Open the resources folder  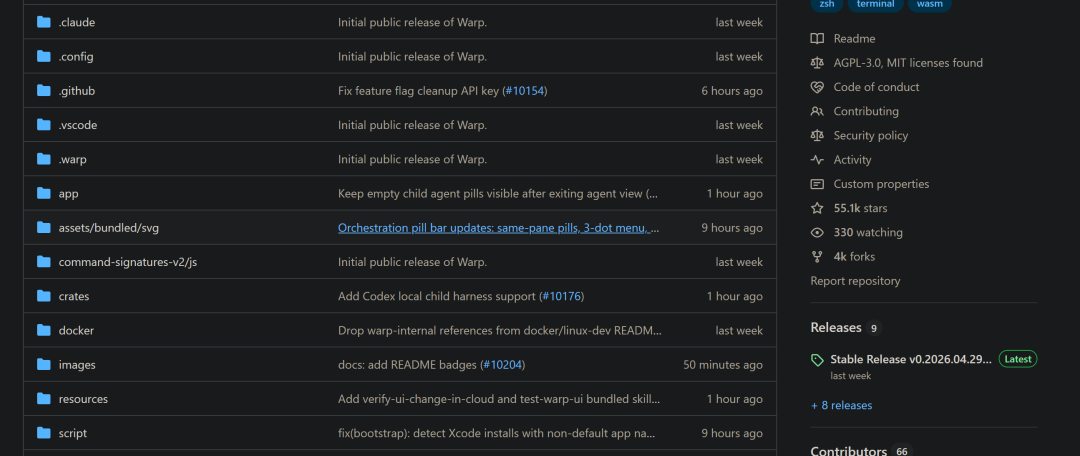[83, 399]
